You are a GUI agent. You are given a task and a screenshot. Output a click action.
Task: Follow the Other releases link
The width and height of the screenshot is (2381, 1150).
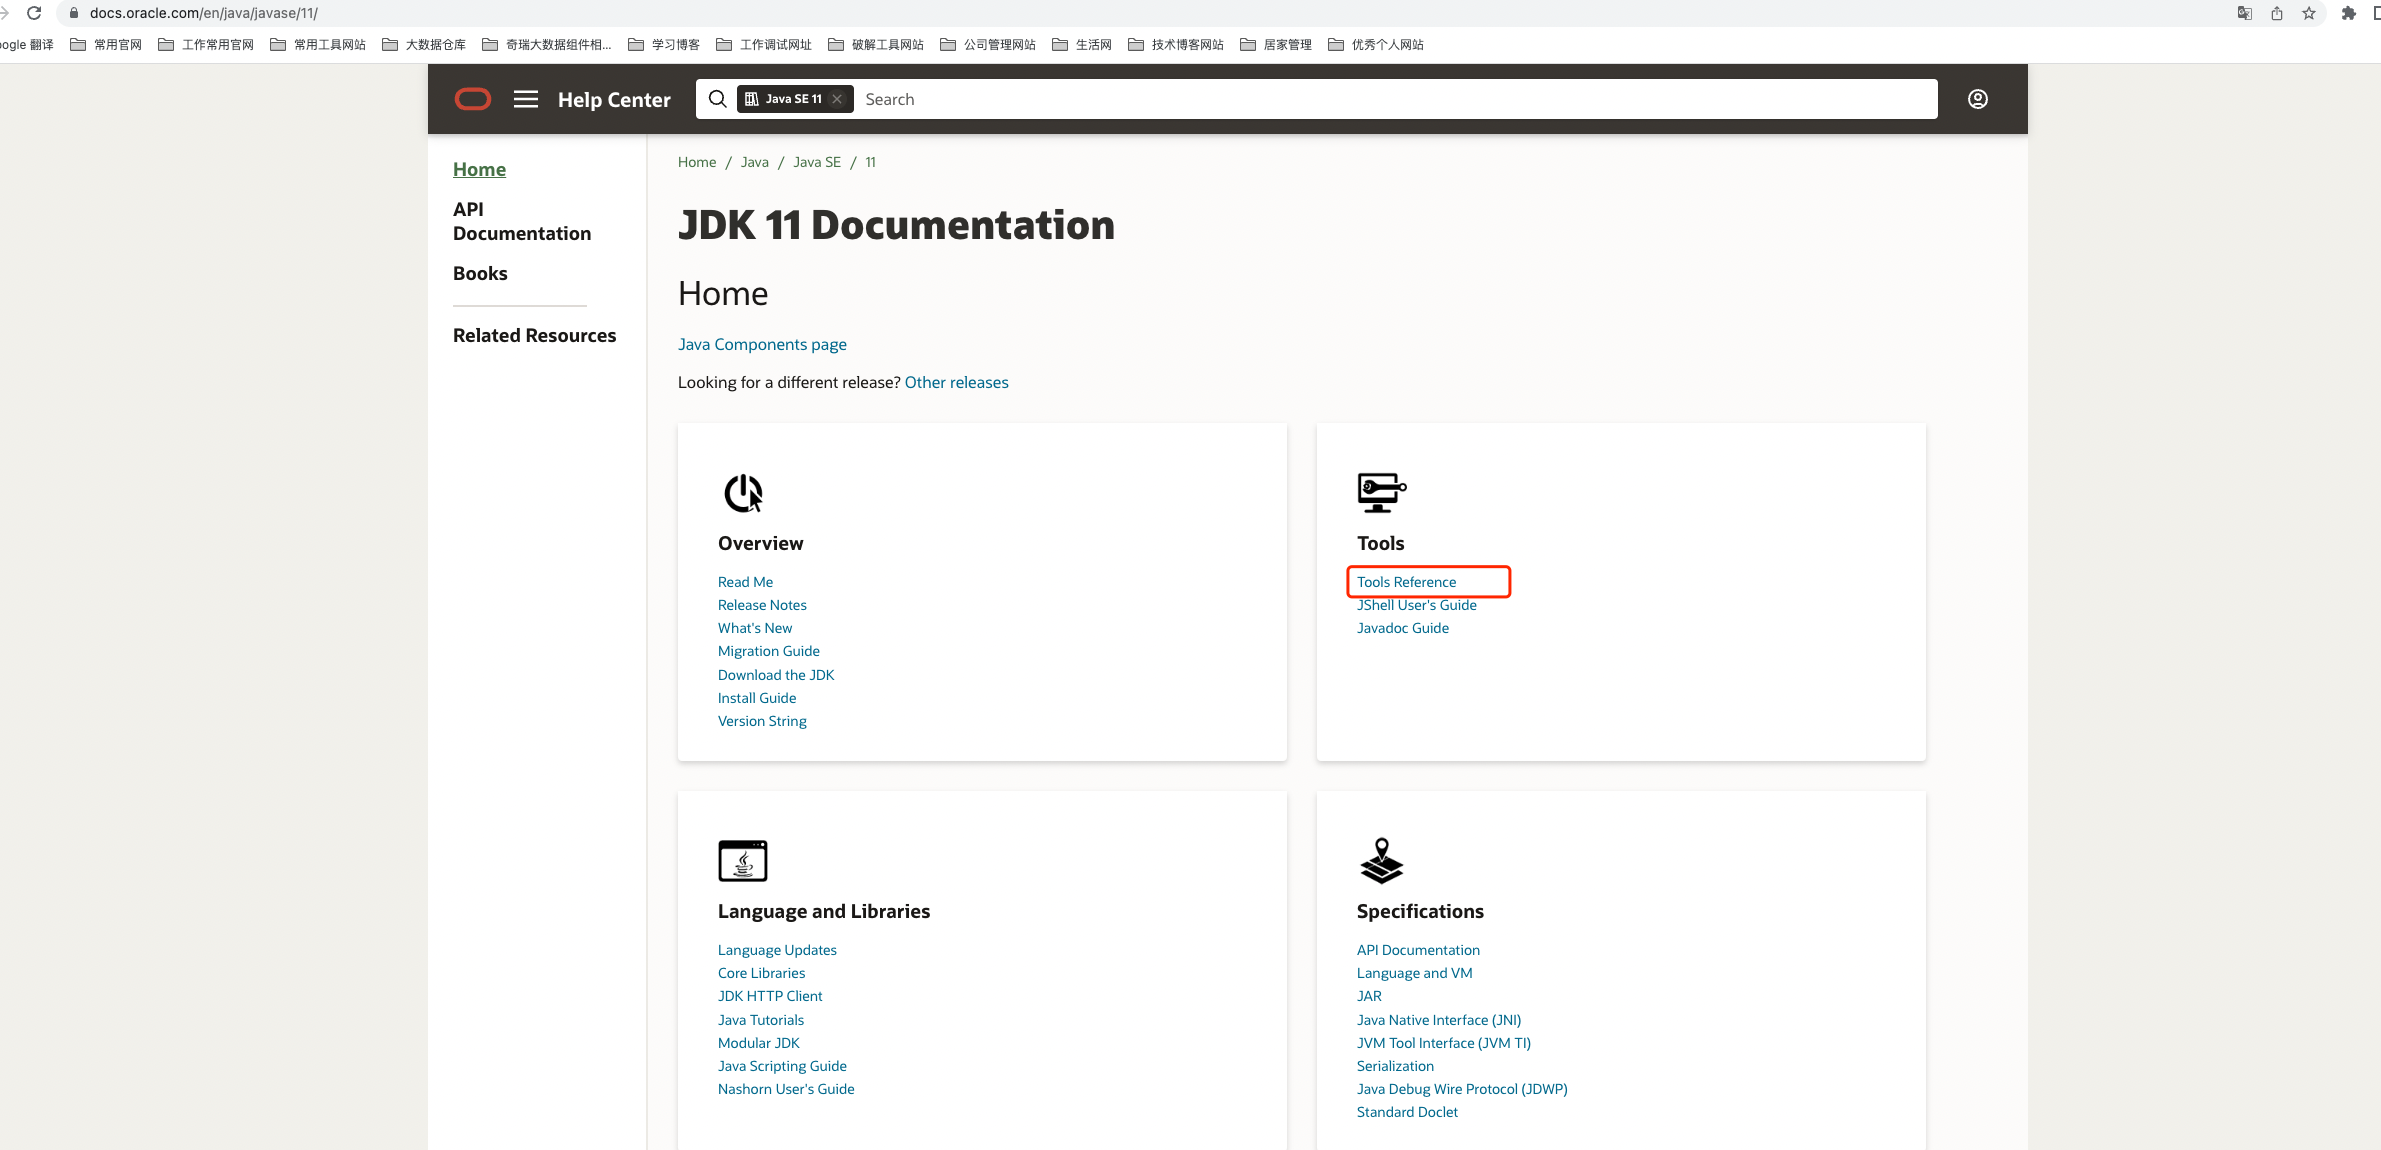956,382
